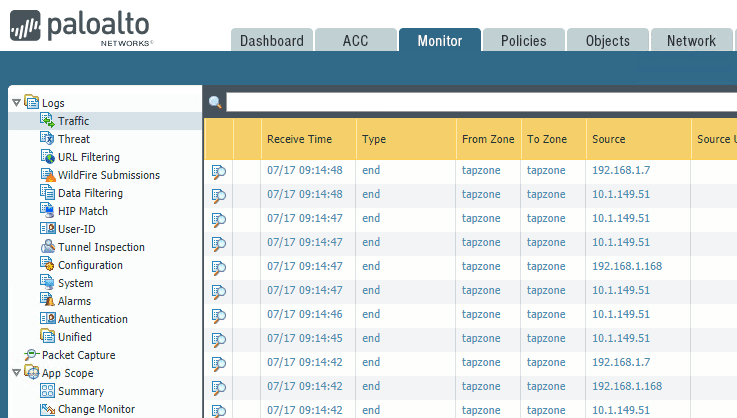737x418 pixels.
Task: Click the WildFire Submissions icon
Action: tap(47, 174)
